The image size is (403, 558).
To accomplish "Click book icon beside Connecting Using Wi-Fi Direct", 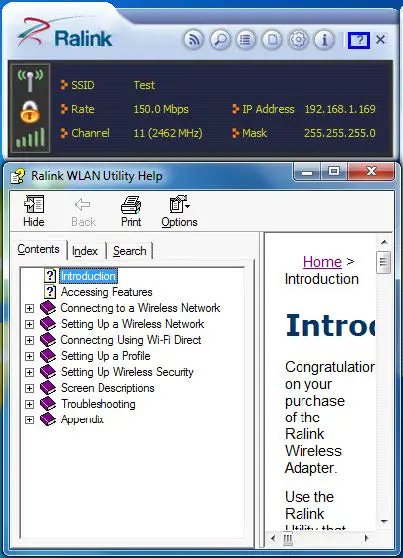I will pyautogui.click(x=48, y=340).
